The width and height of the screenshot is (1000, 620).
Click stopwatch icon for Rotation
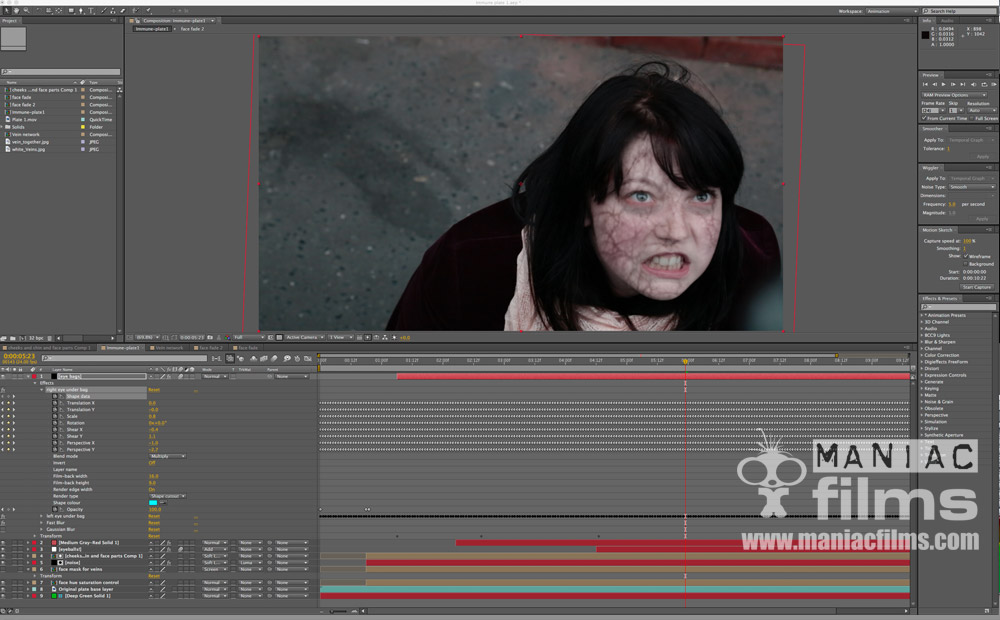click(54, 423)
